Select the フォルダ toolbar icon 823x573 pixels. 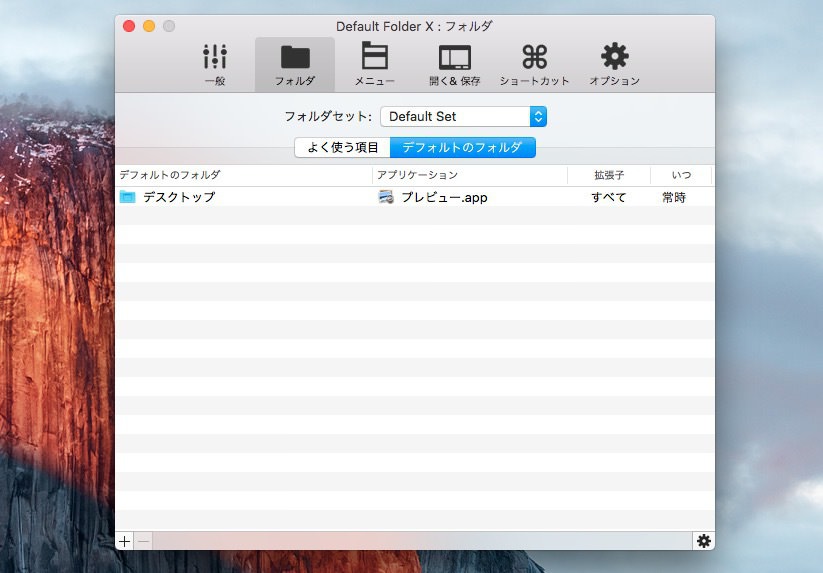coord(295,64)
